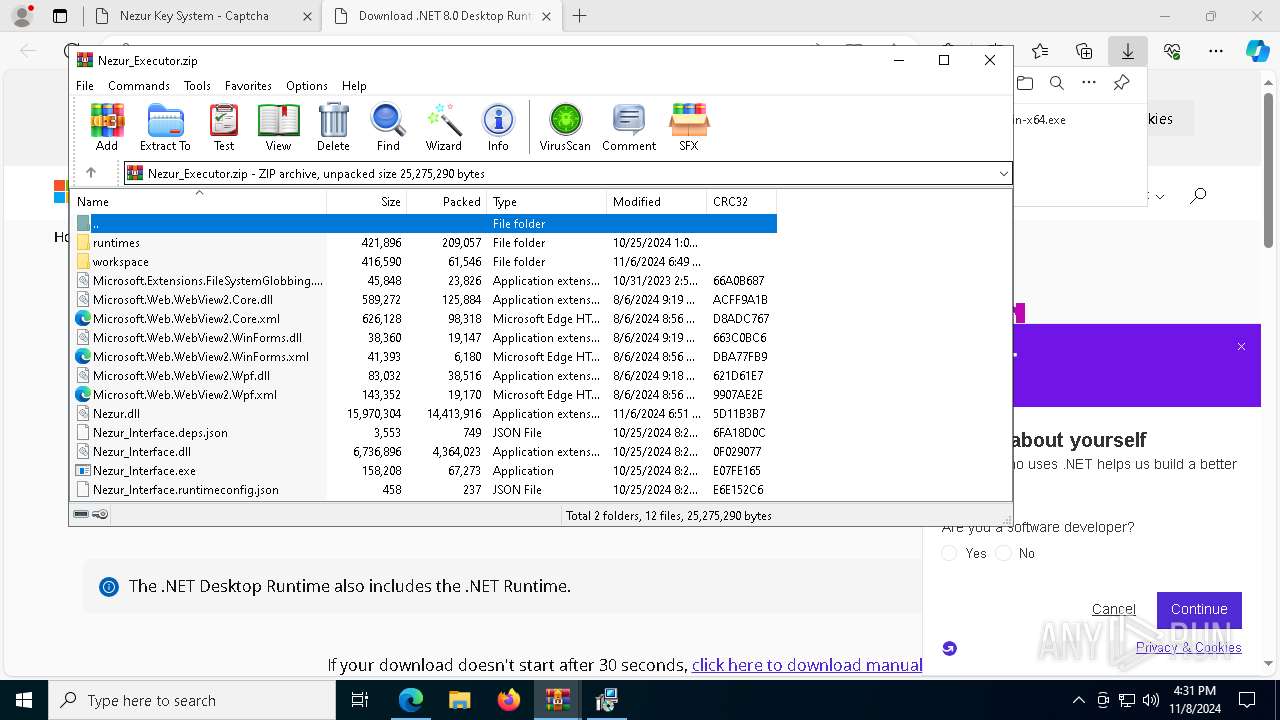The image size is (1280, 720).
Task: Open the Edge downloads icon
Action: [x=1128, y=51]
